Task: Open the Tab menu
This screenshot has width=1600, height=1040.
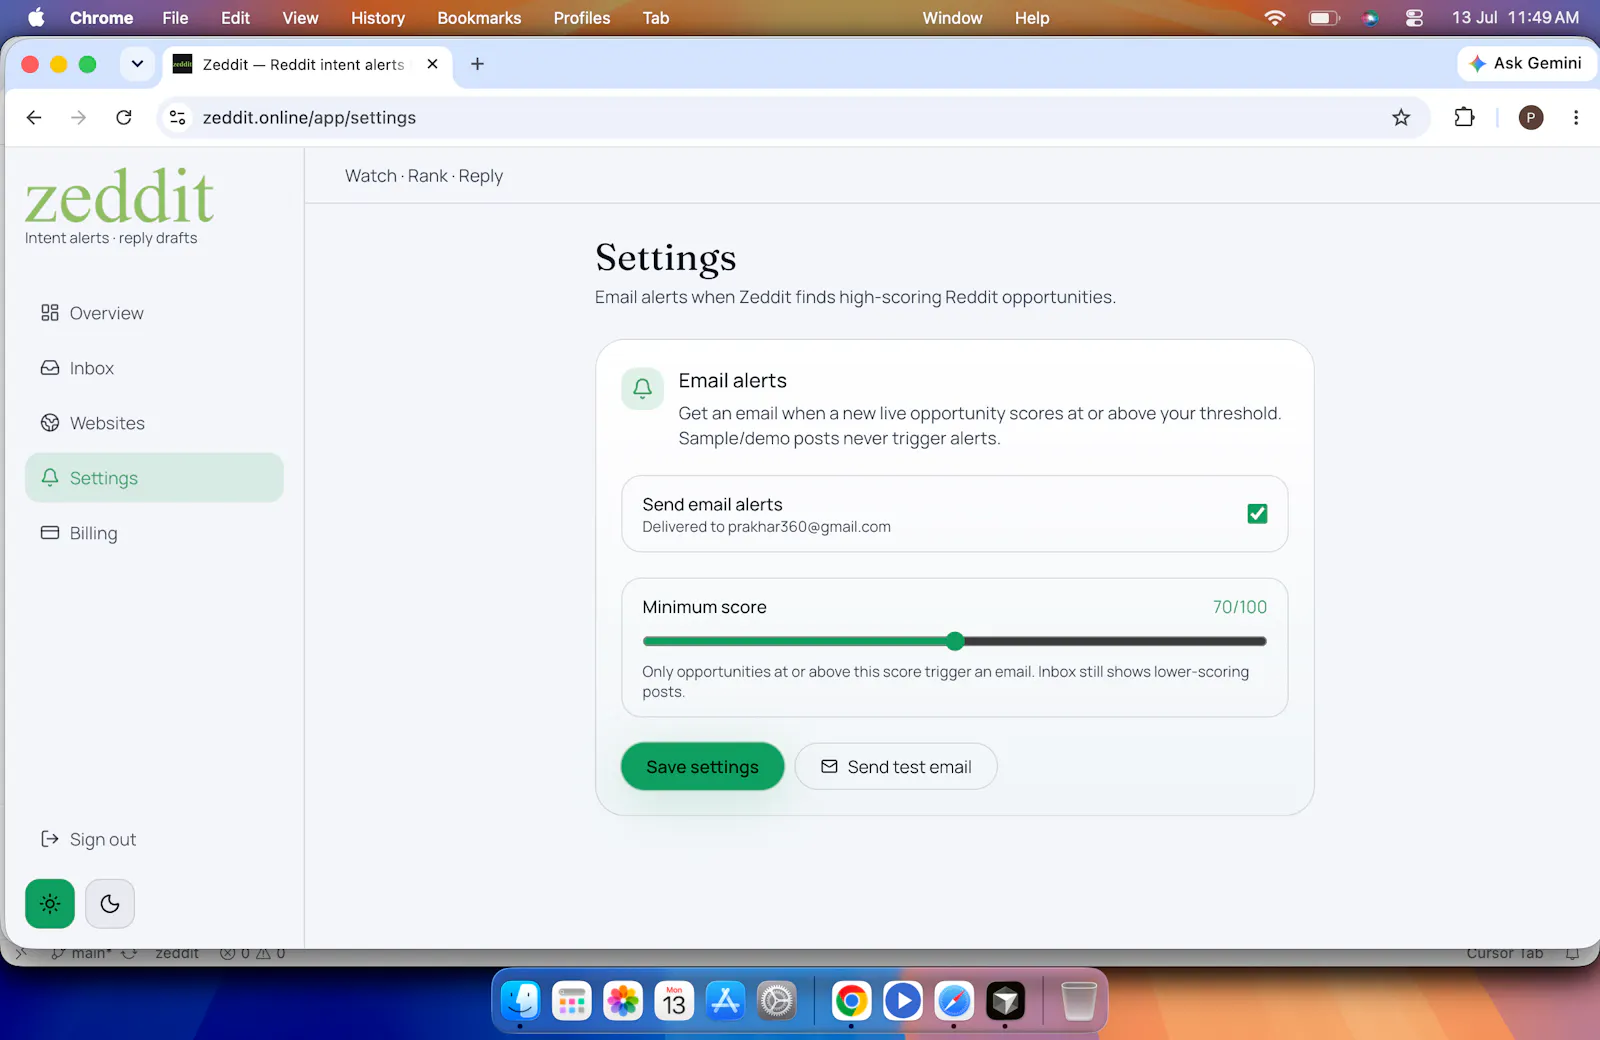Action: coord(656,18)
